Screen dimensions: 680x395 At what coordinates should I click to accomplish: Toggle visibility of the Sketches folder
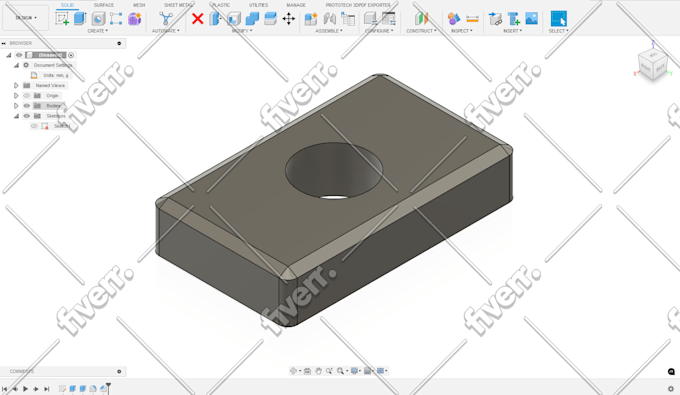26,116
